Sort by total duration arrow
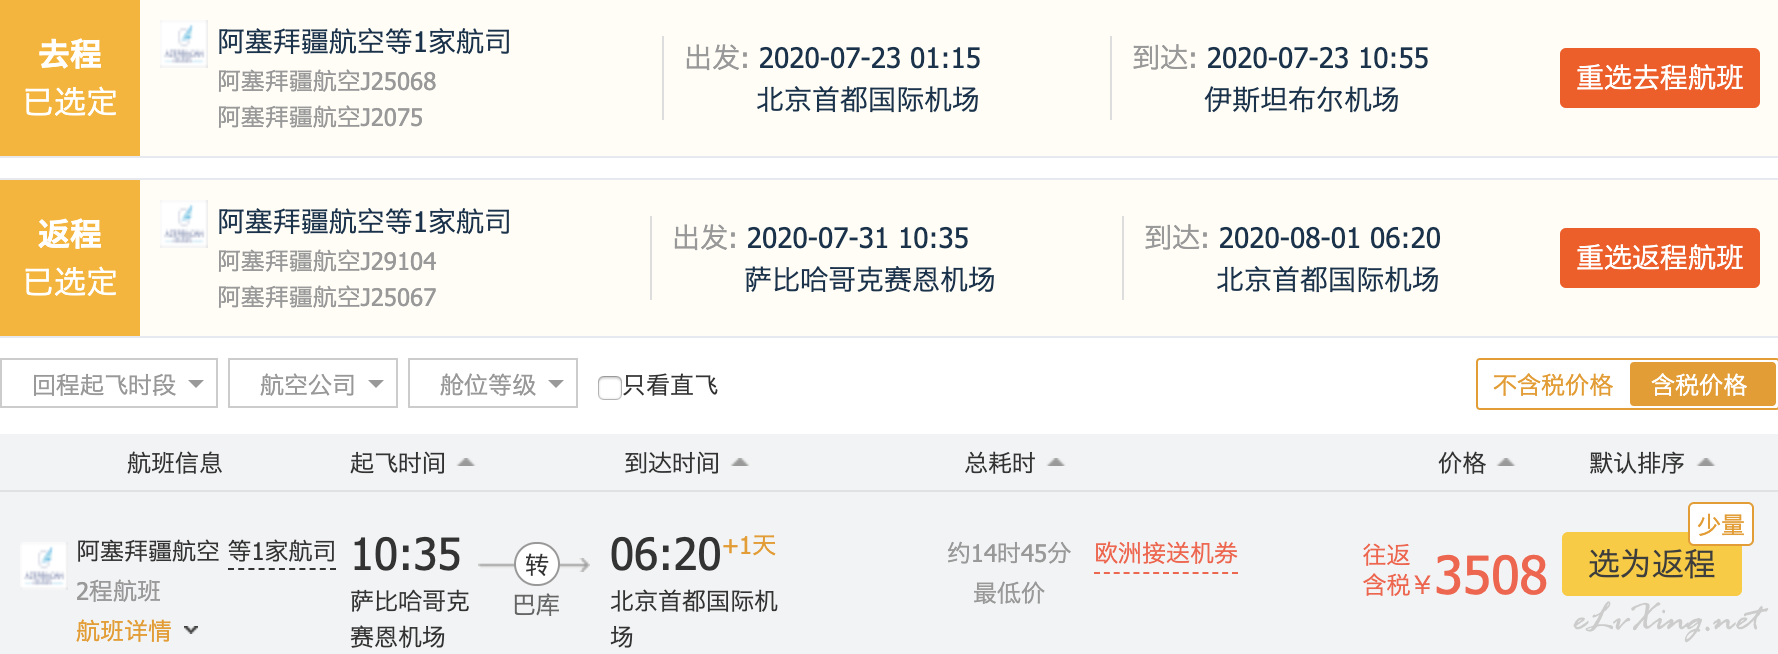 coord(1056,462)
